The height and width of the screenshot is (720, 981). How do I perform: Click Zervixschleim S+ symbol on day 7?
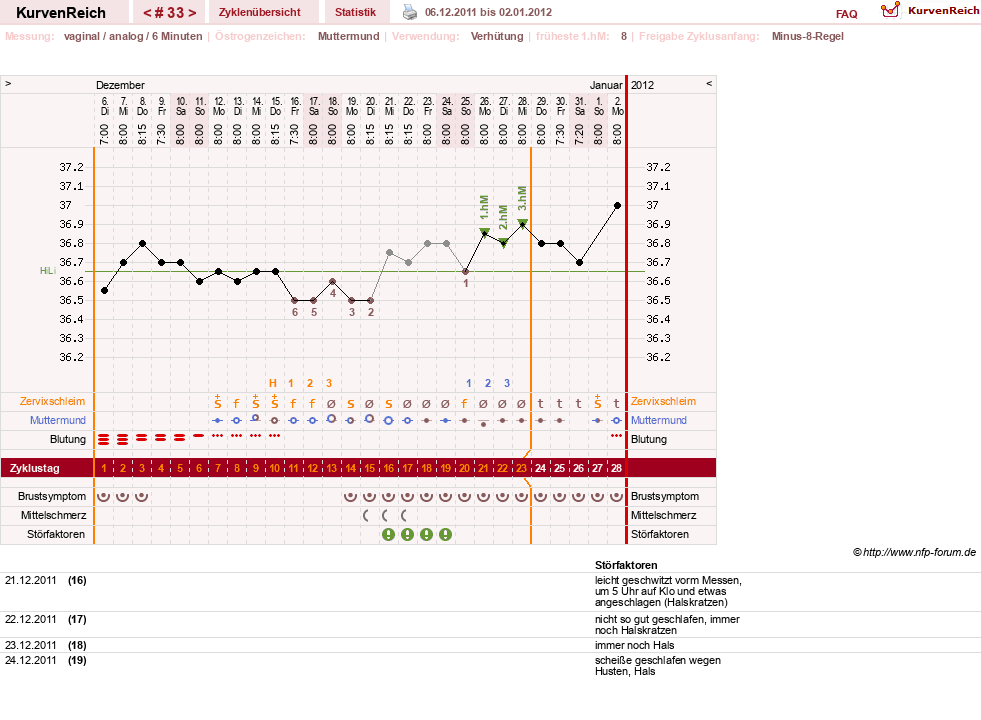click(218, 402)
